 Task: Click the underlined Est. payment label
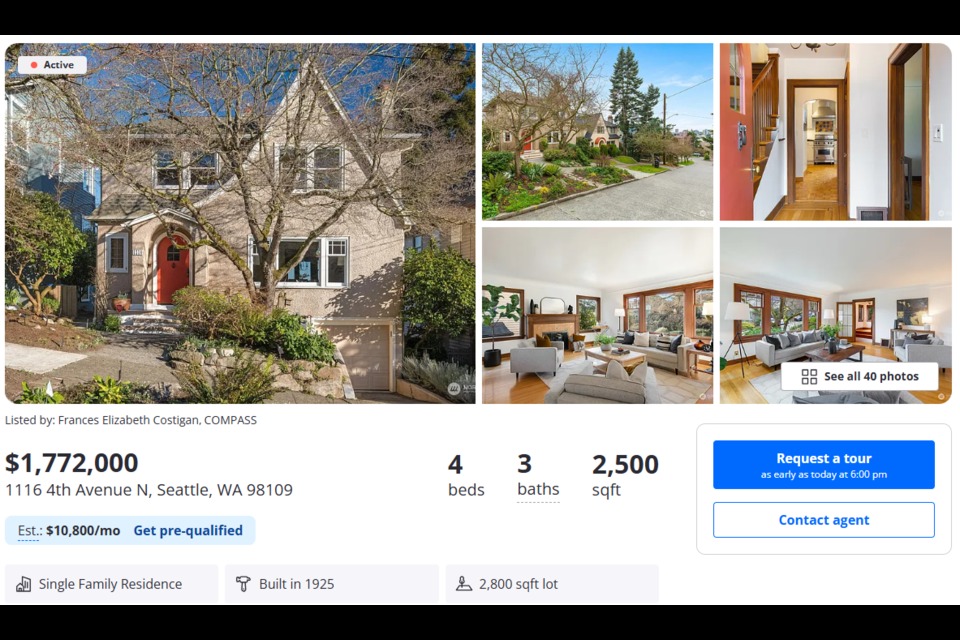coord(29,530)
